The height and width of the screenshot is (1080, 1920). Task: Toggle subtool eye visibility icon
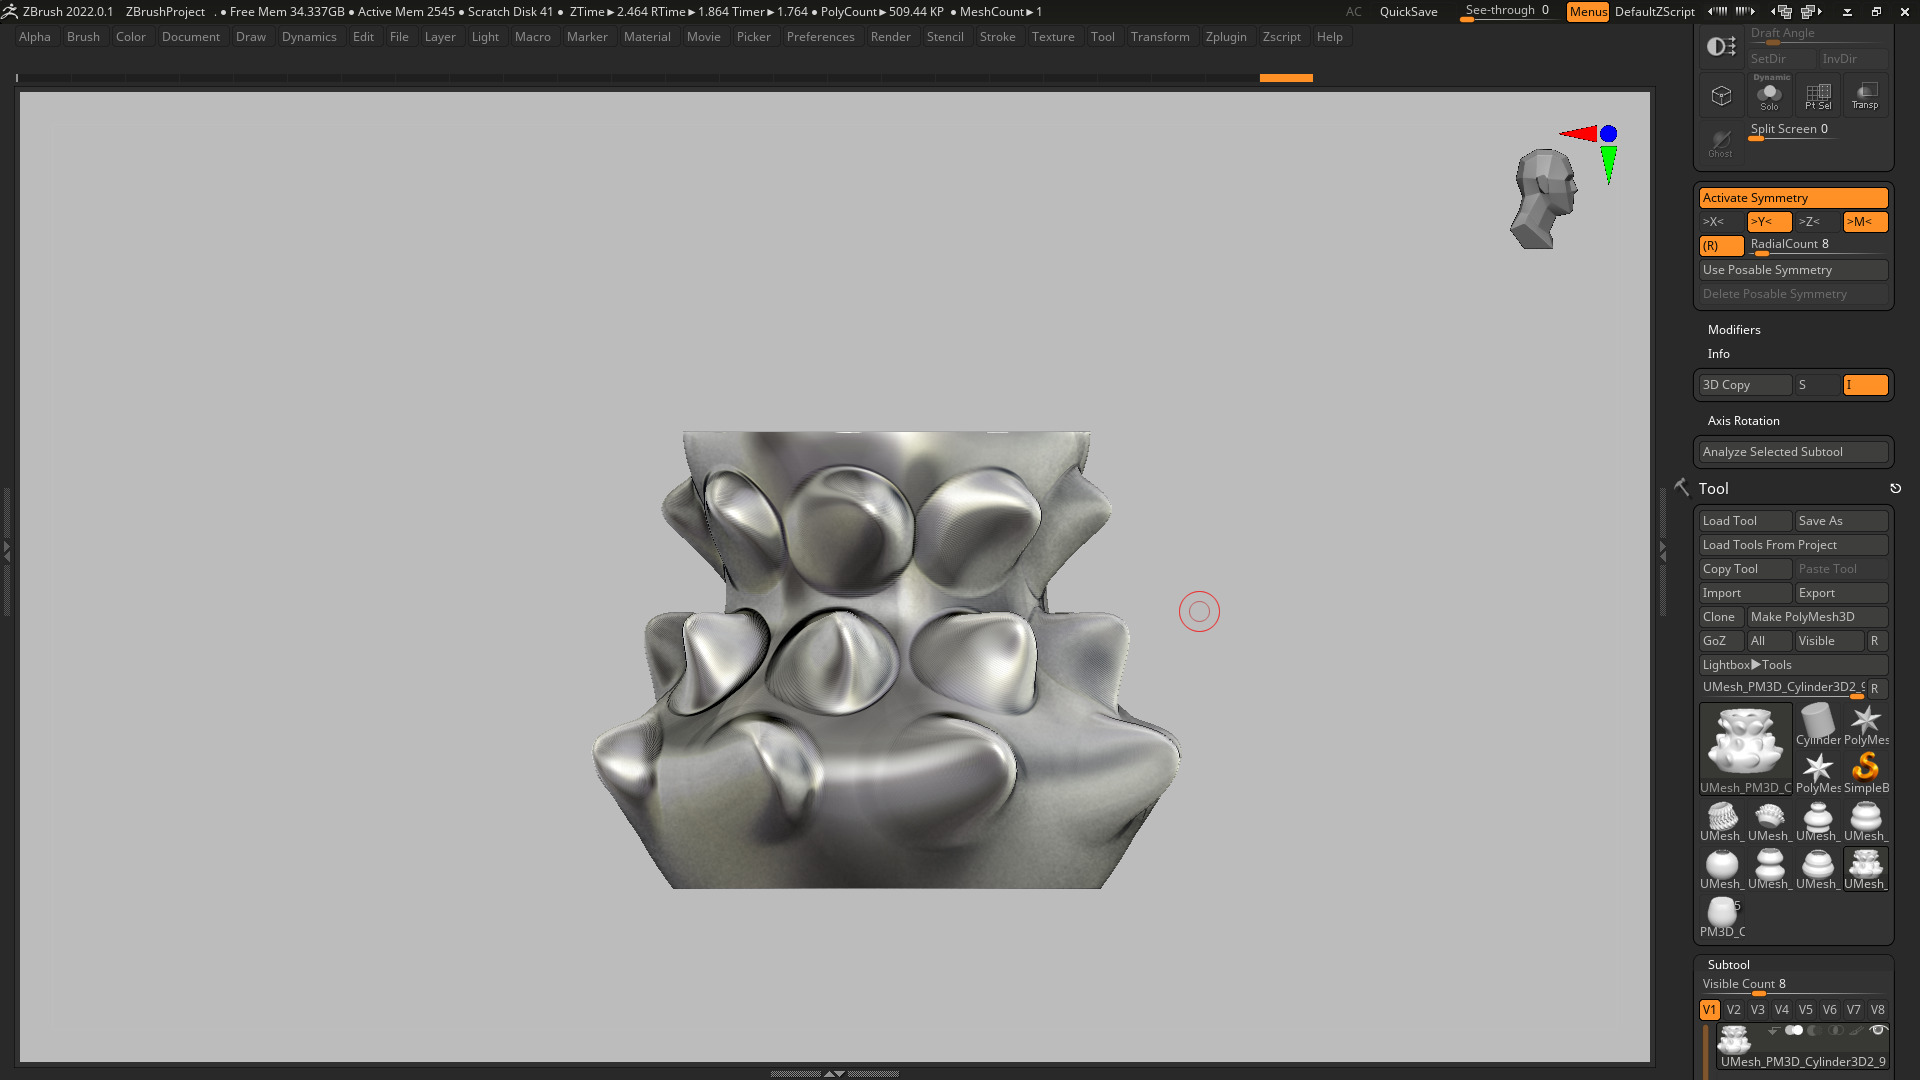(x=1878, y=1030)
